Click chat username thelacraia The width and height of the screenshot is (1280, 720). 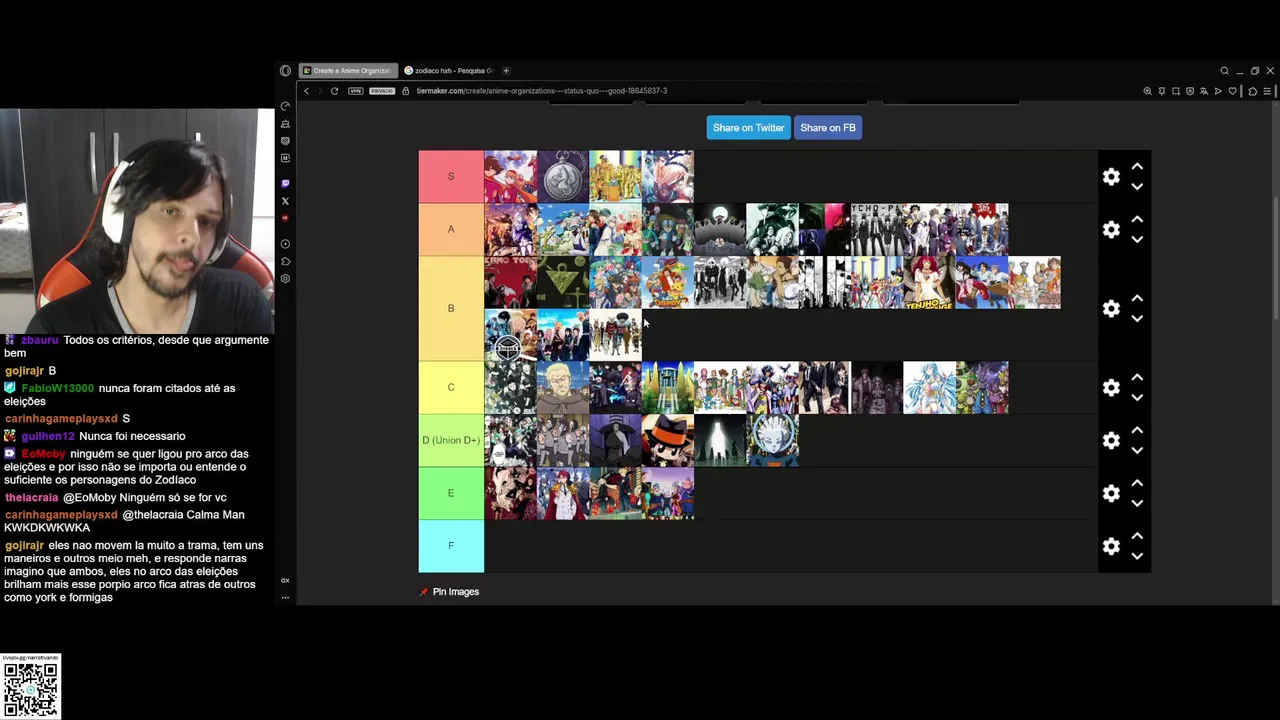pyautogui.click(x=31, y=498)
